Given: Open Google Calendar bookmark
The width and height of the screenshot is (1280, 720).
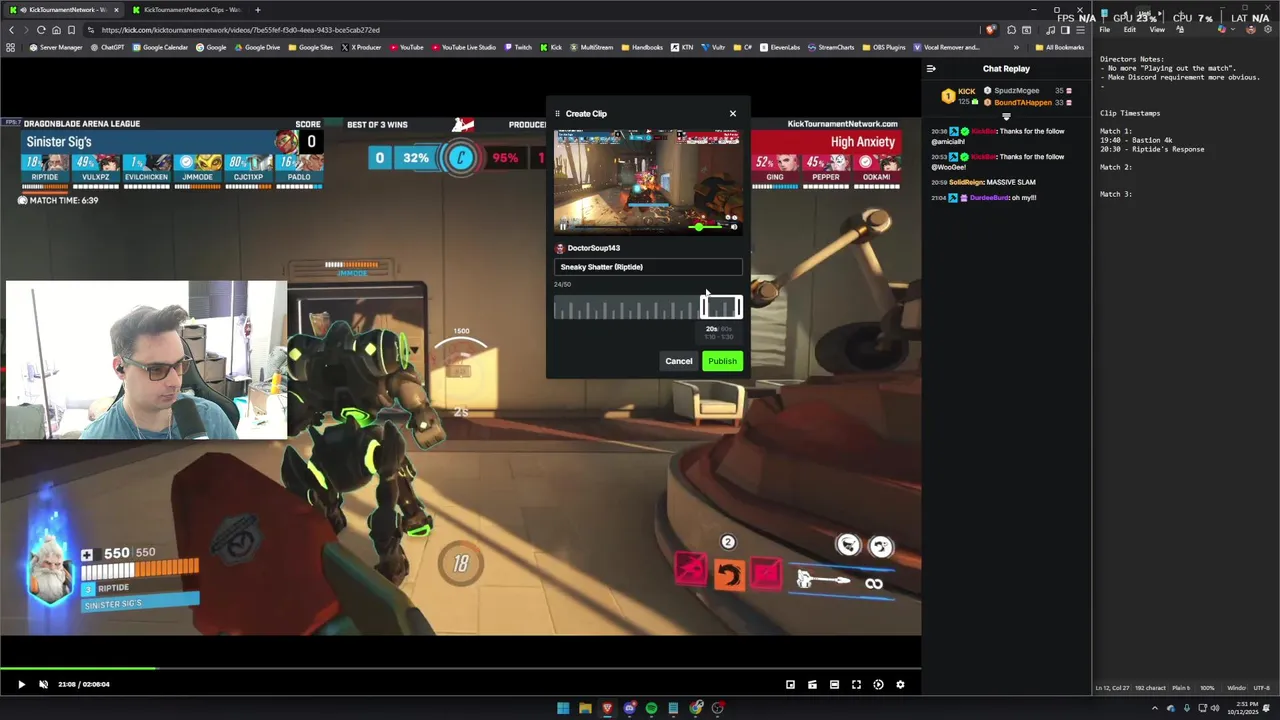Looking at the screenshot, I should coord(161,47).
